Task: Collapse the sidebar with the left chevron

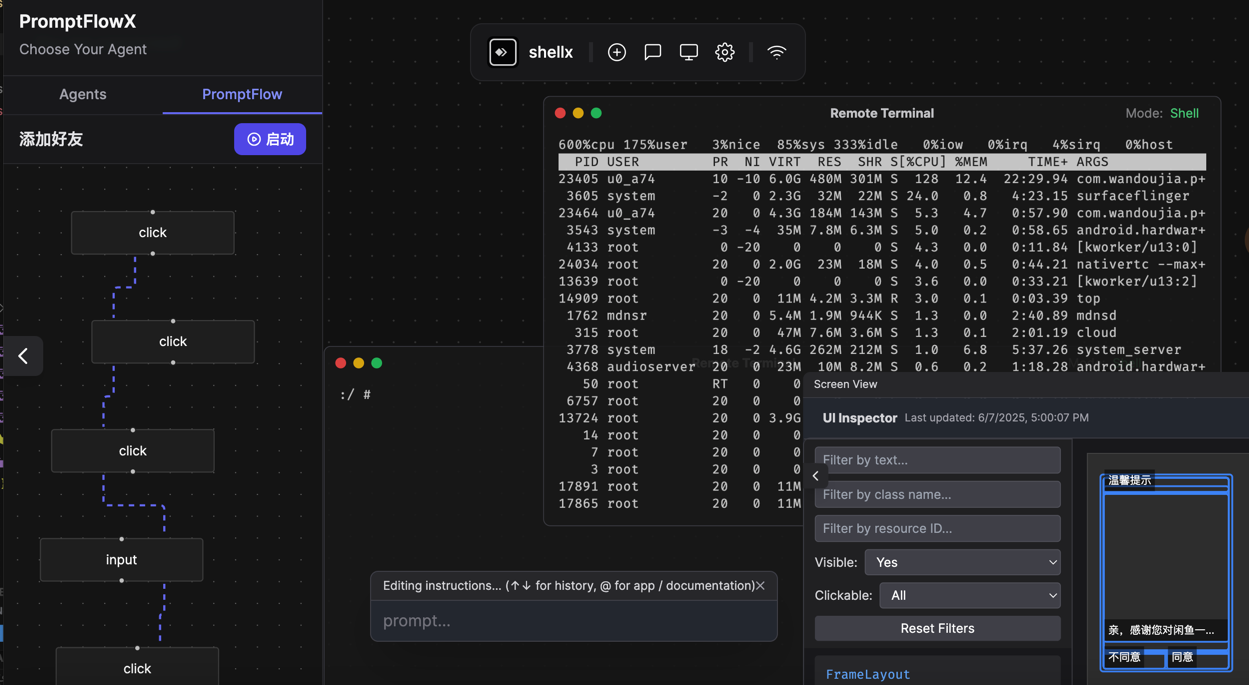Action: pyautogui.click(x=22, y=356)
